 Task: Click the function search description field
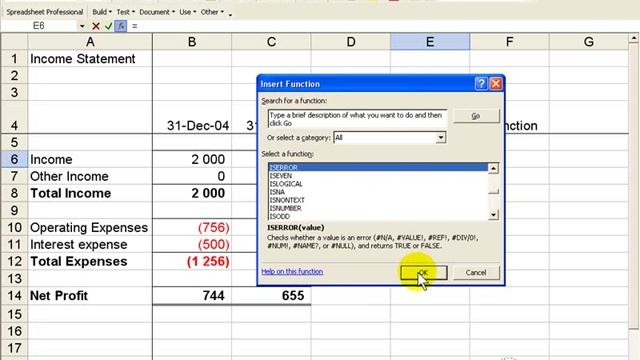358,119
